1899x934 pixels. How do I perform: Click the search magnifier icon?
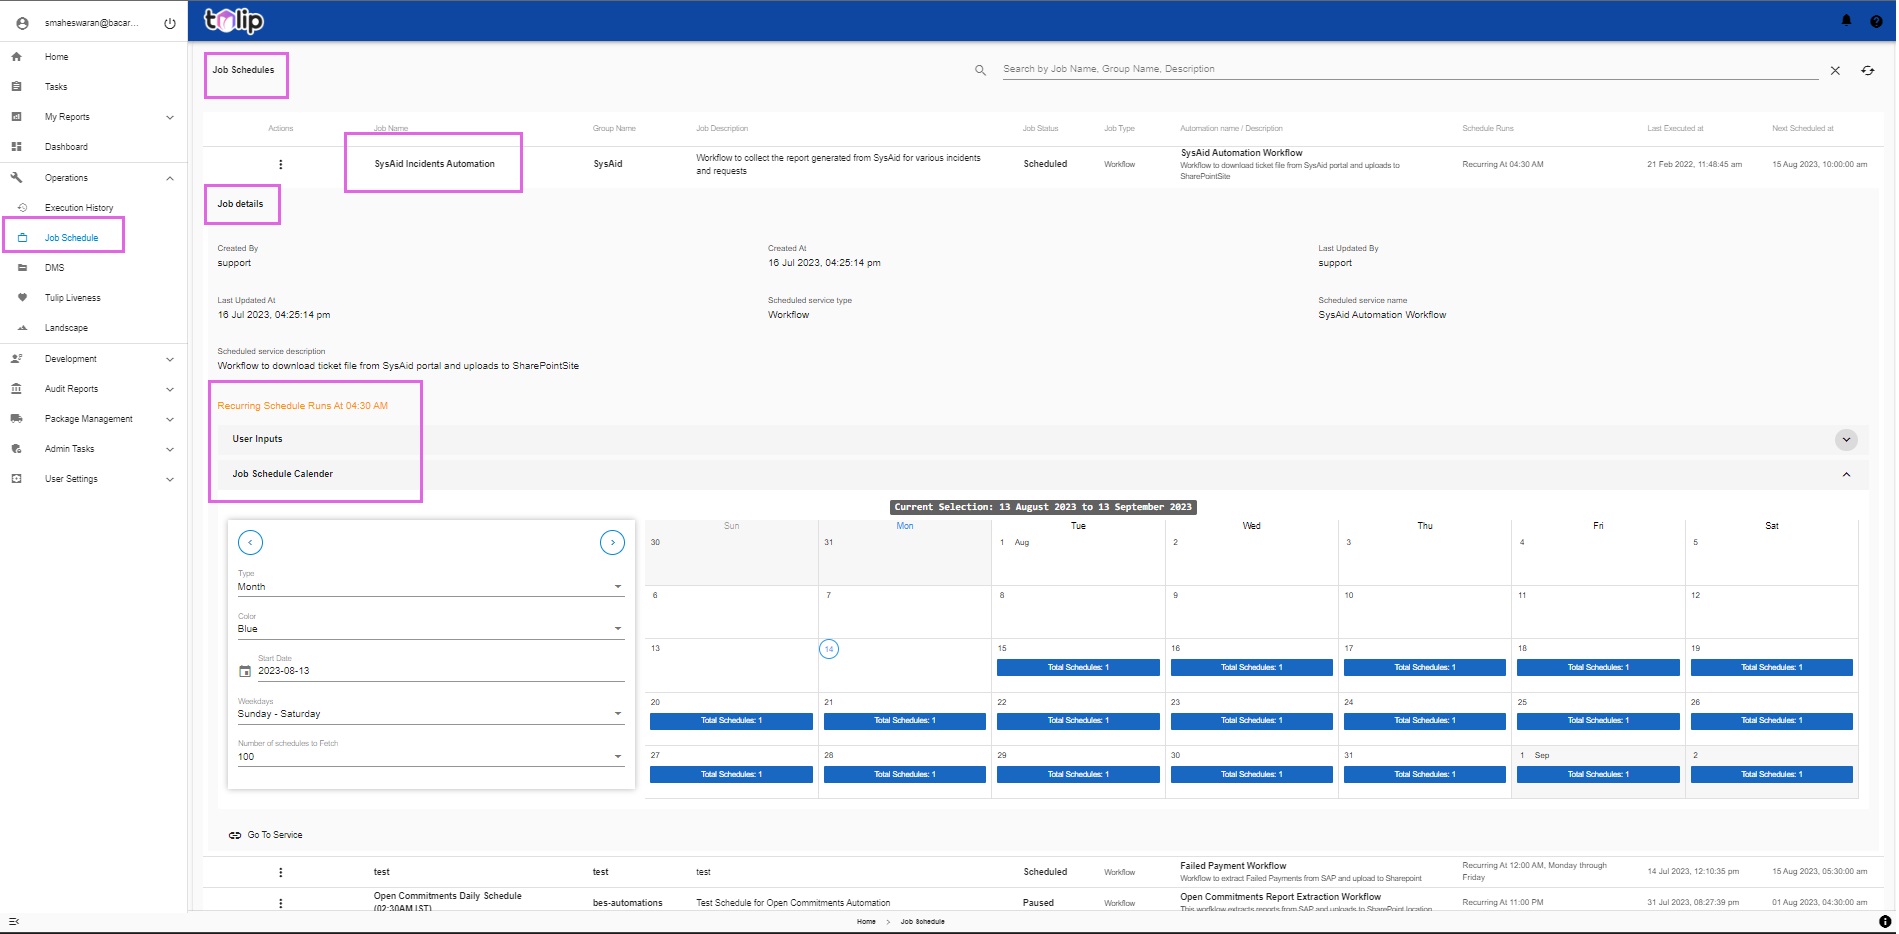coord(980,70)
